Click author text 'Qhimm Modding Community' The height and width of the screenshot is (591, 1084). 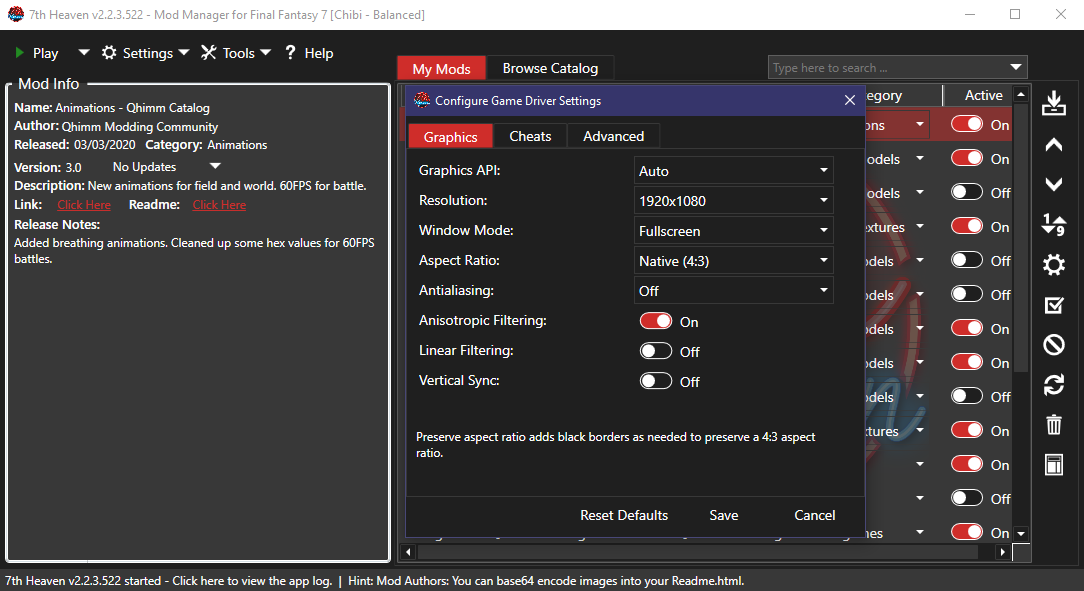click(140, 126)
